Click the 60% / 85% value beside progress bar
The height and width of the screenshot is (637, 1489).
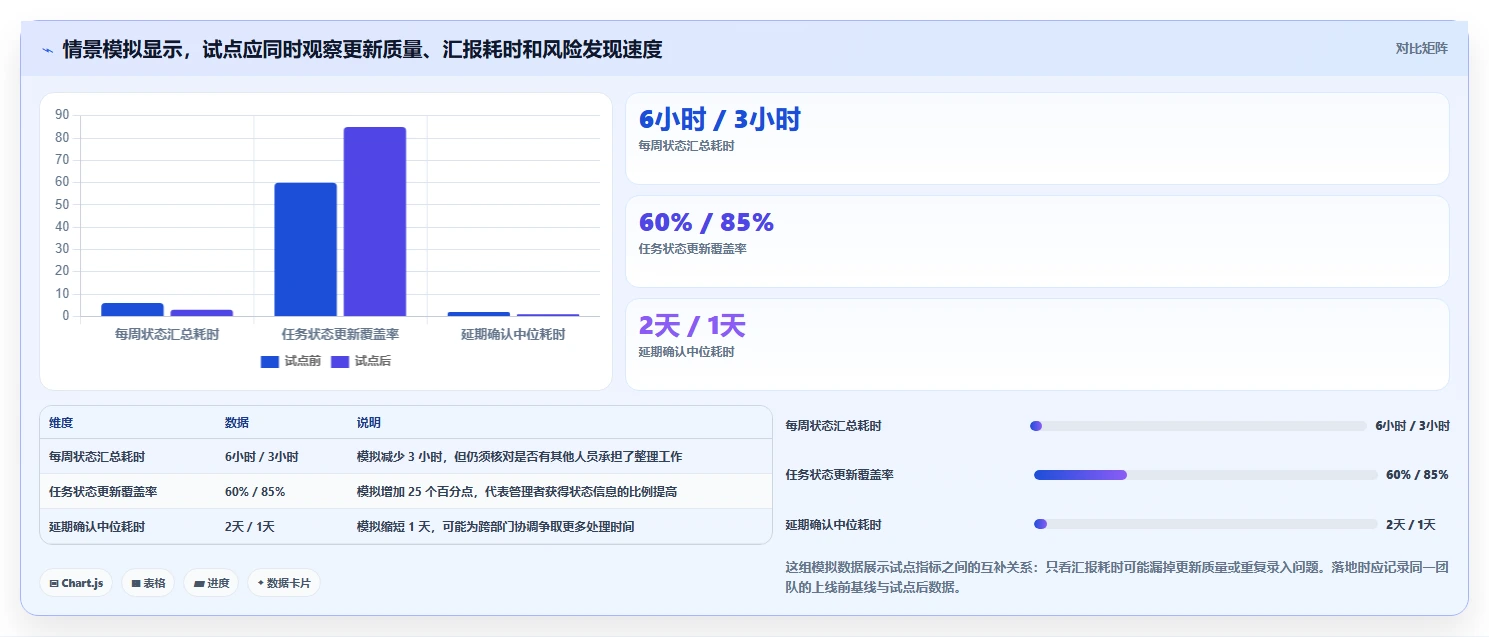pyautogui.click(x=1417, y=475)
